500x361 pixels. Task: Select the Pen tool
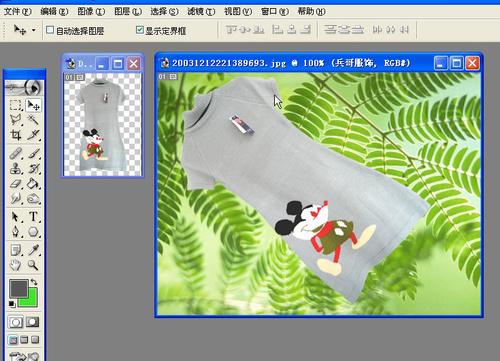(x=15, y=231)
